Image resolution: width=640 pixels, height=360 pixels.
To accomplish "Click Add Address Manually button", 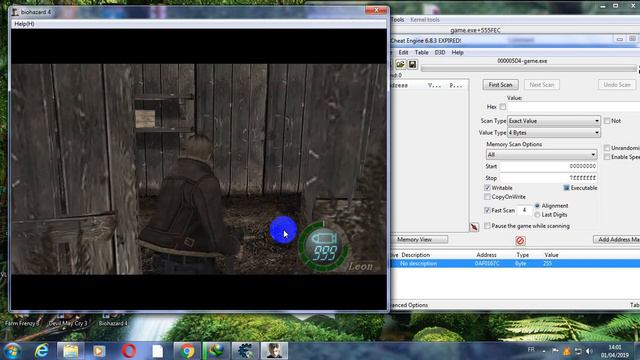I will click(616, 240).
